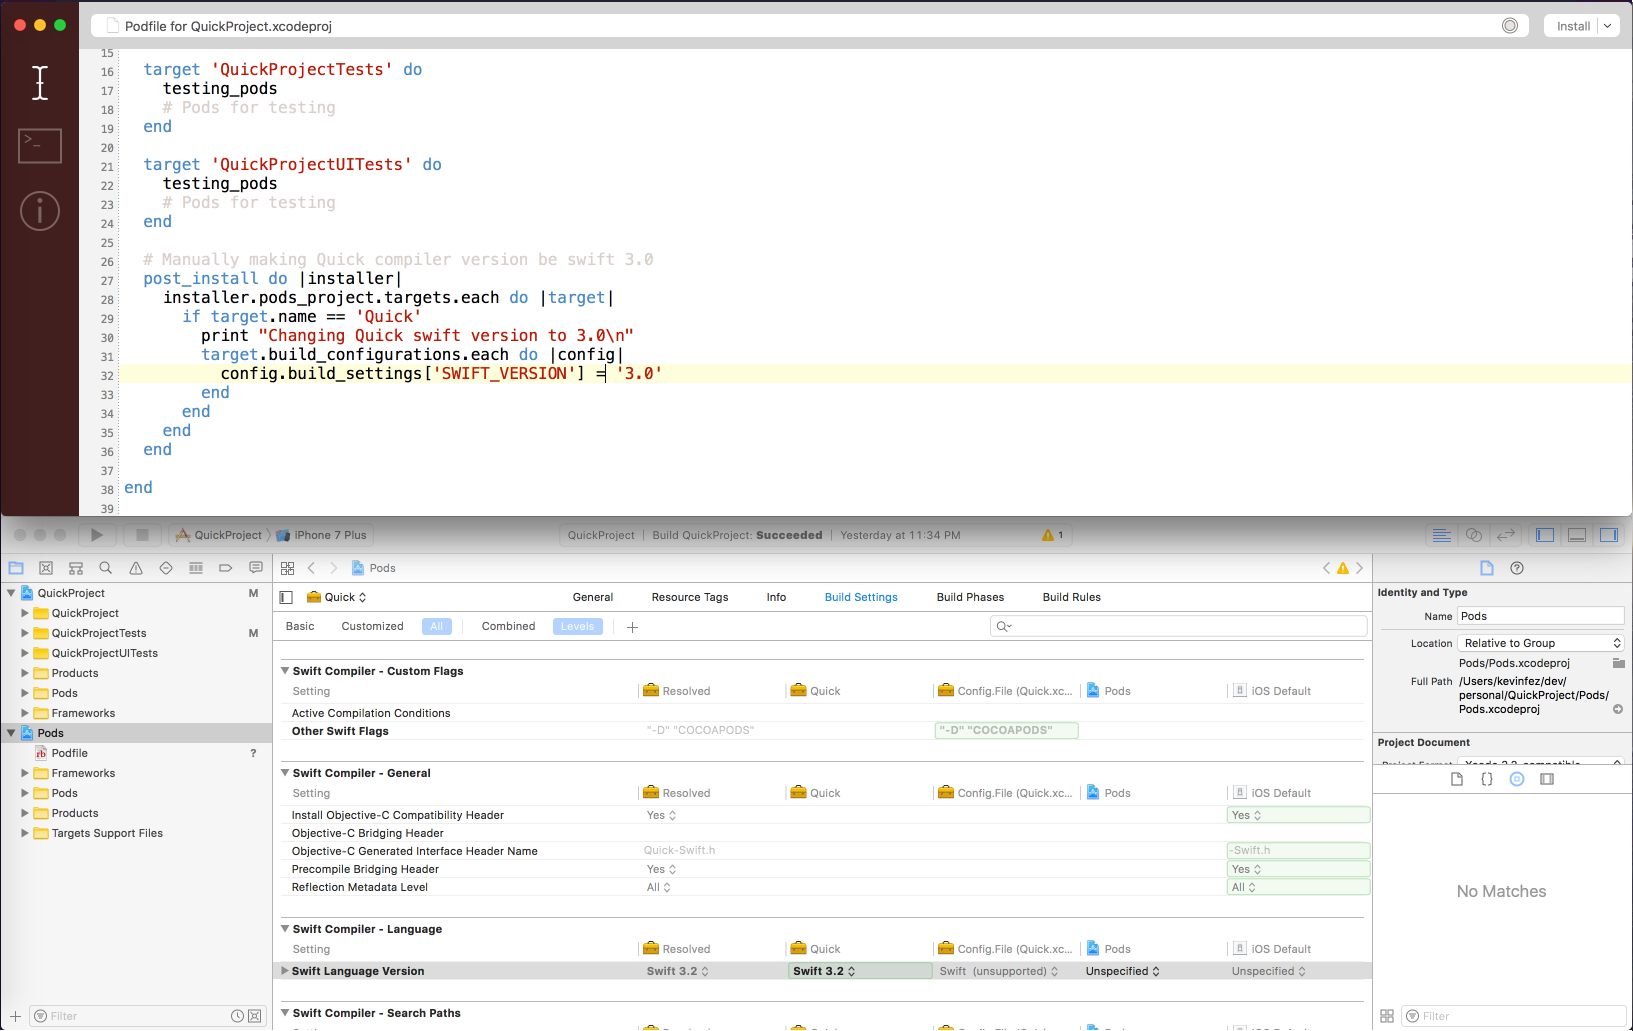
Task: Open the related items grid menu
Action: coord(288,568)
